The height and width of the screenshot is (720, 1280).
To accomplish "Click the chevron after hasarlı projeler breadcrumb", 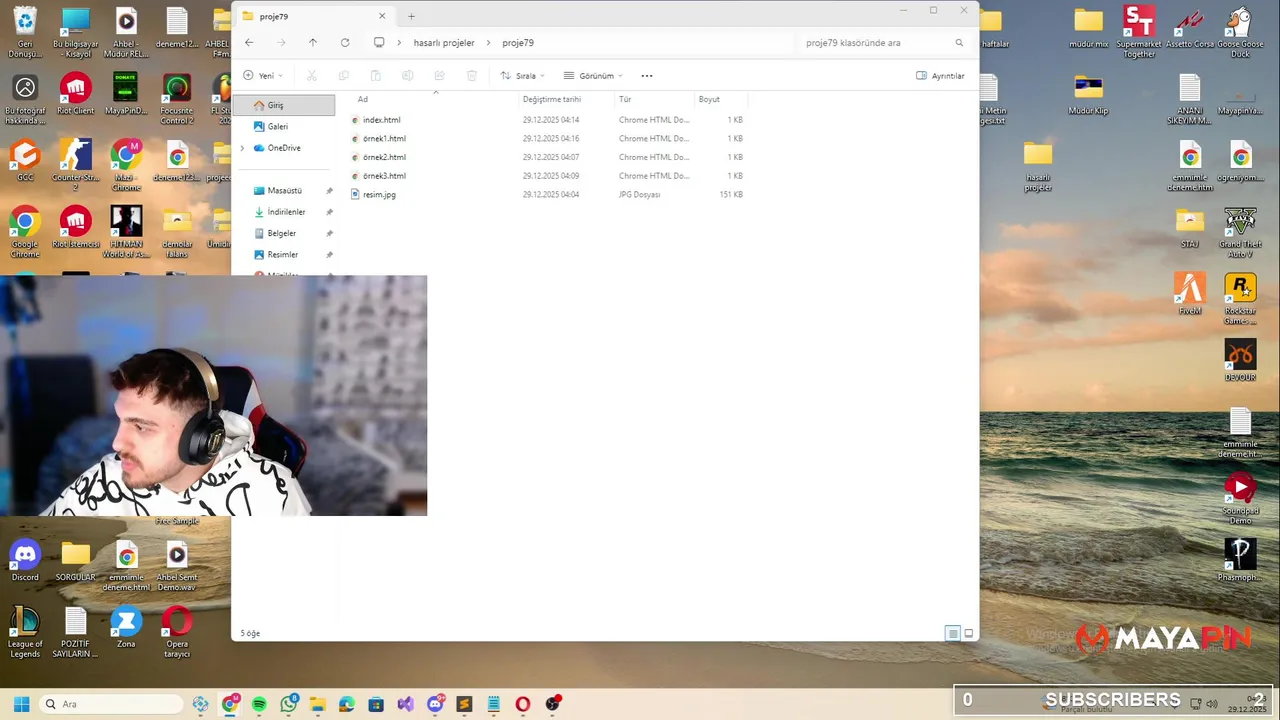I will coord(489,43).
